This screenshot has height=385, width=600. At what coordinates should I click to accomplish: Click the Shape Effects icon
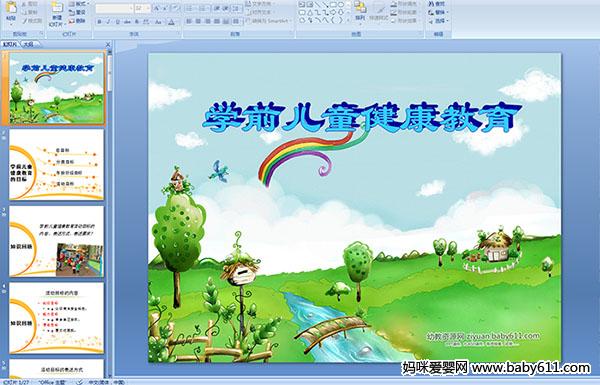(394, 21)
